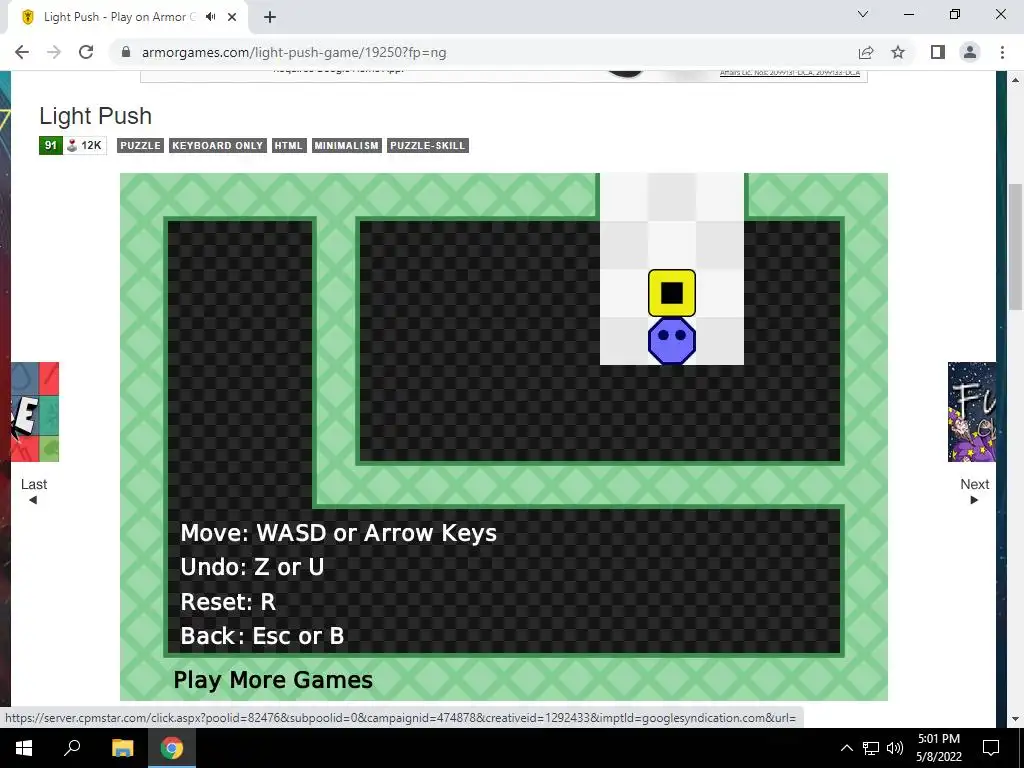Click the Undo: Z or U instruction
Image resolution: width=1024 pixels, height=768 pixels.
[252, 567]
